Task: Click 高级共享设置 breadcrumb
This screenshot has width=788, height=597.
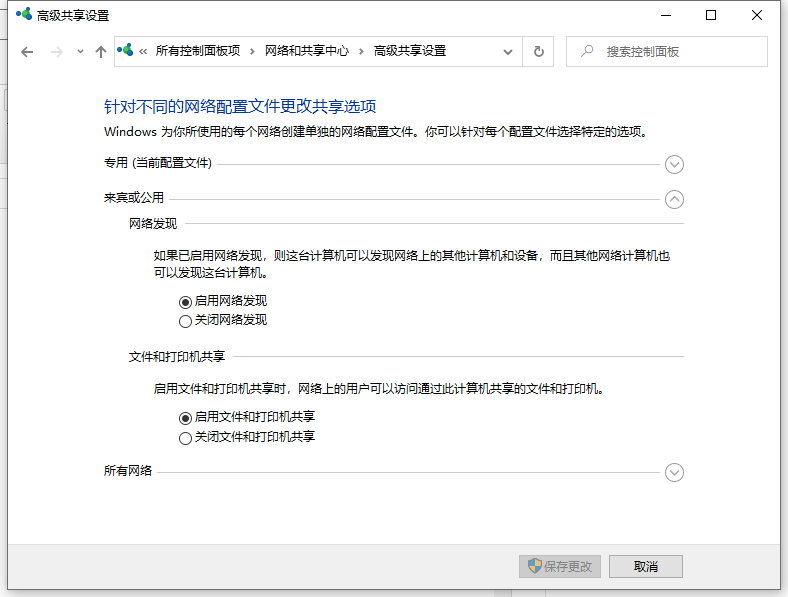Action: pos(410,51)
